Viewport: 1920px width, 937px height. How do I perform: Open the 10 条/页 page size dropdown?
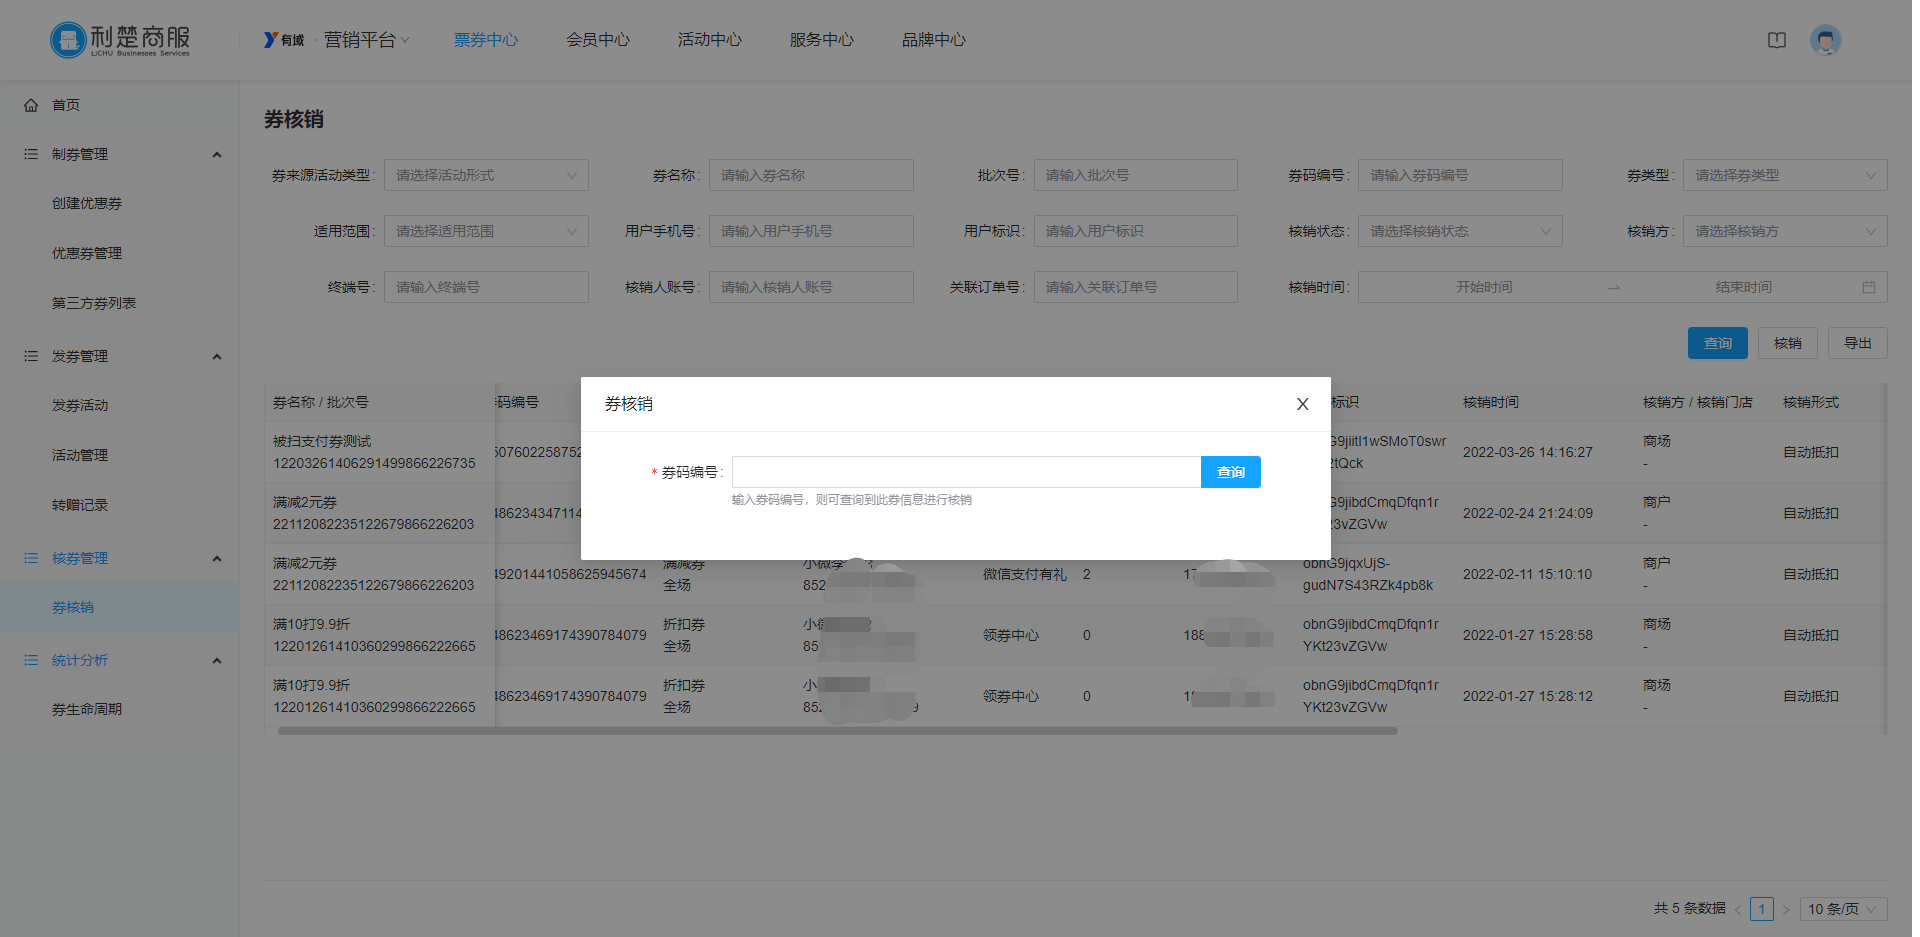pos(1843,909)
